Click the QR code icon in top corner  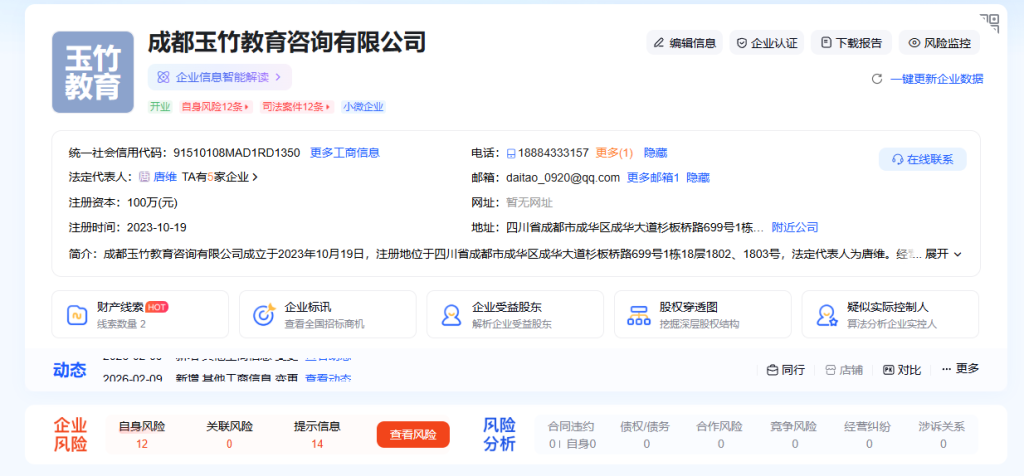(x=989, y=22)
